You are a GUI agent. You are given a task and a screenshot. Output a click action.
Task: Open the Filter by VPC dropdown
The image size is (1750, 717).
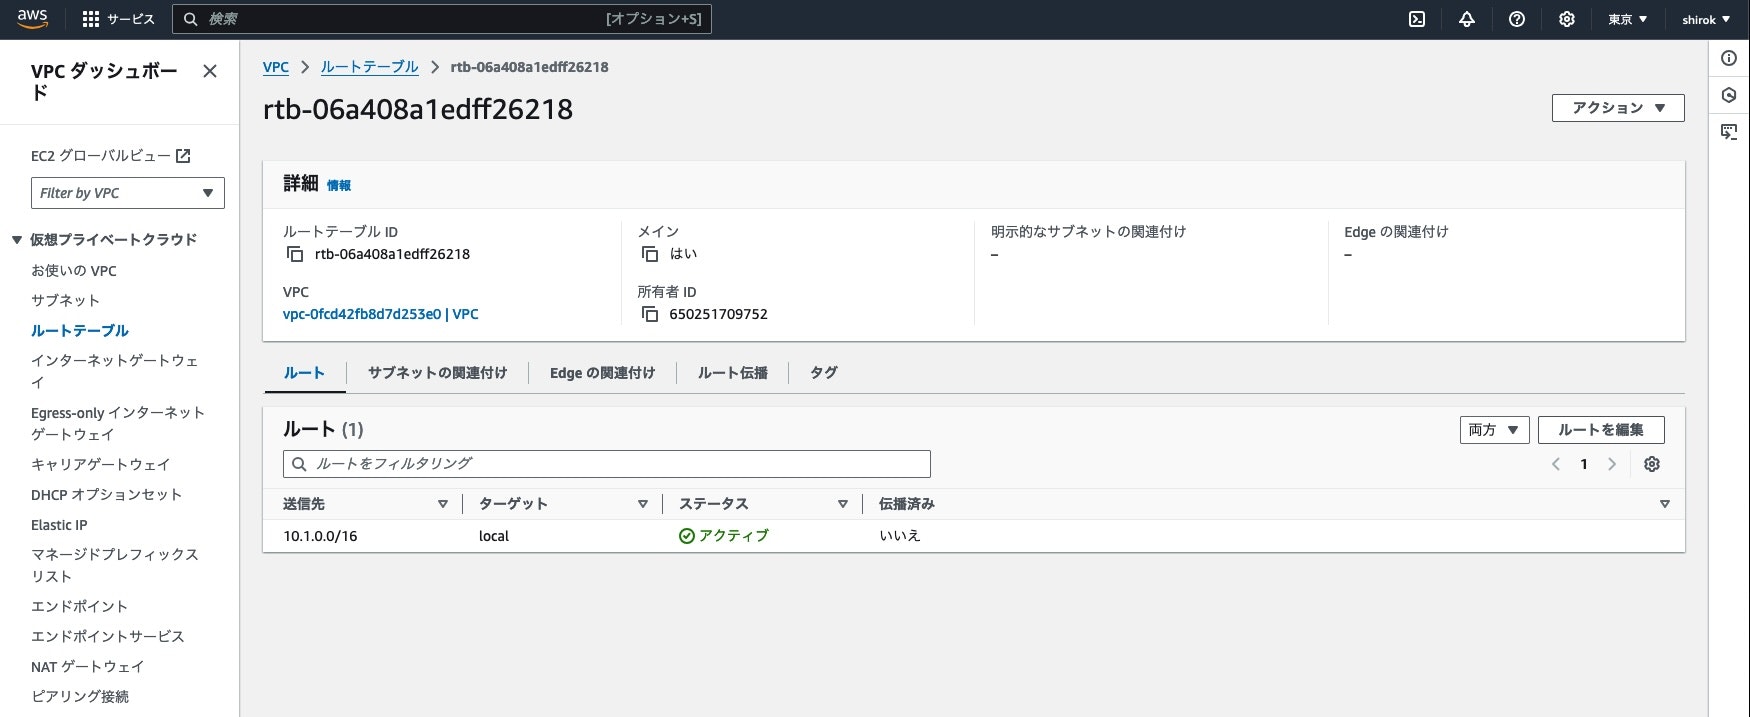click(128, 193)
